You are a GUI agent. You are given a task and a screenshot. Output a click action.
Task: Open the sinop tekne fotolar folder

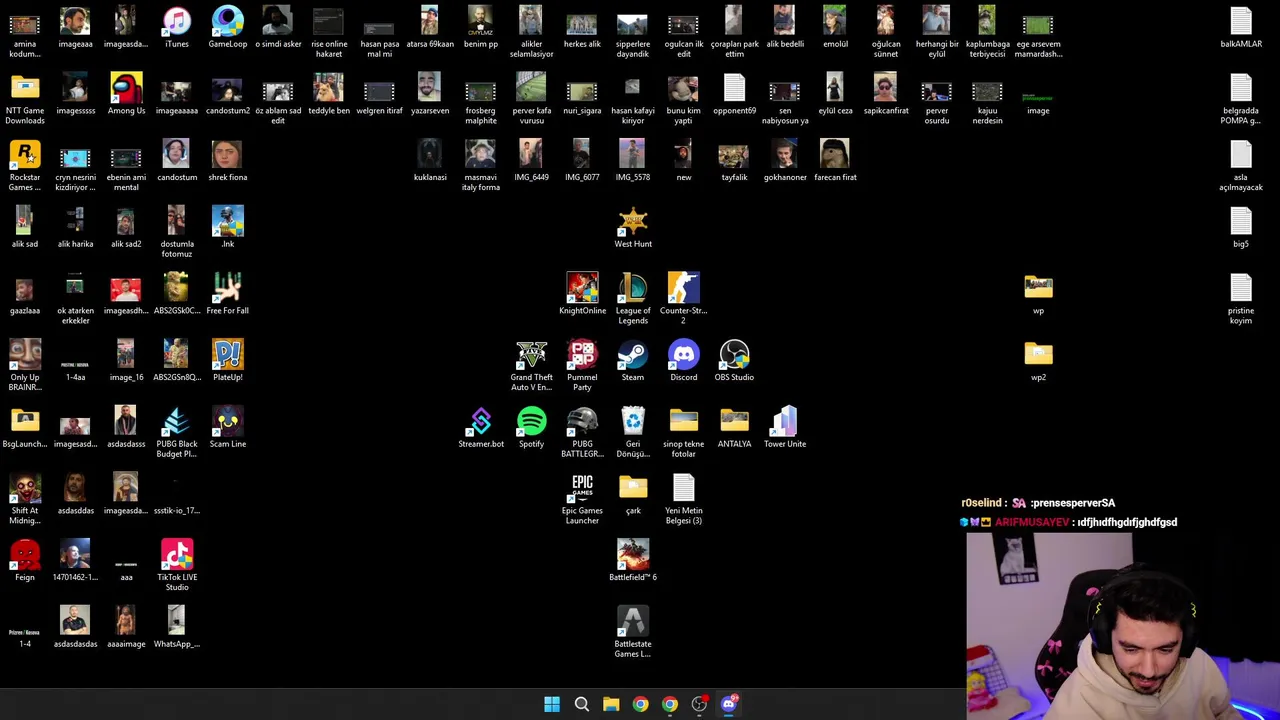(x=684, y=433)
